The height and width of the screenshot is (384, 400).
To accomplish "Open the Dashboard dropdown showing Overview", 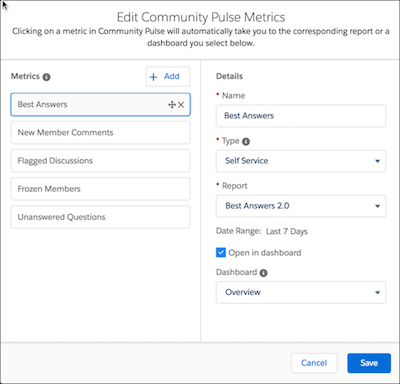I will tap(301, 292).
